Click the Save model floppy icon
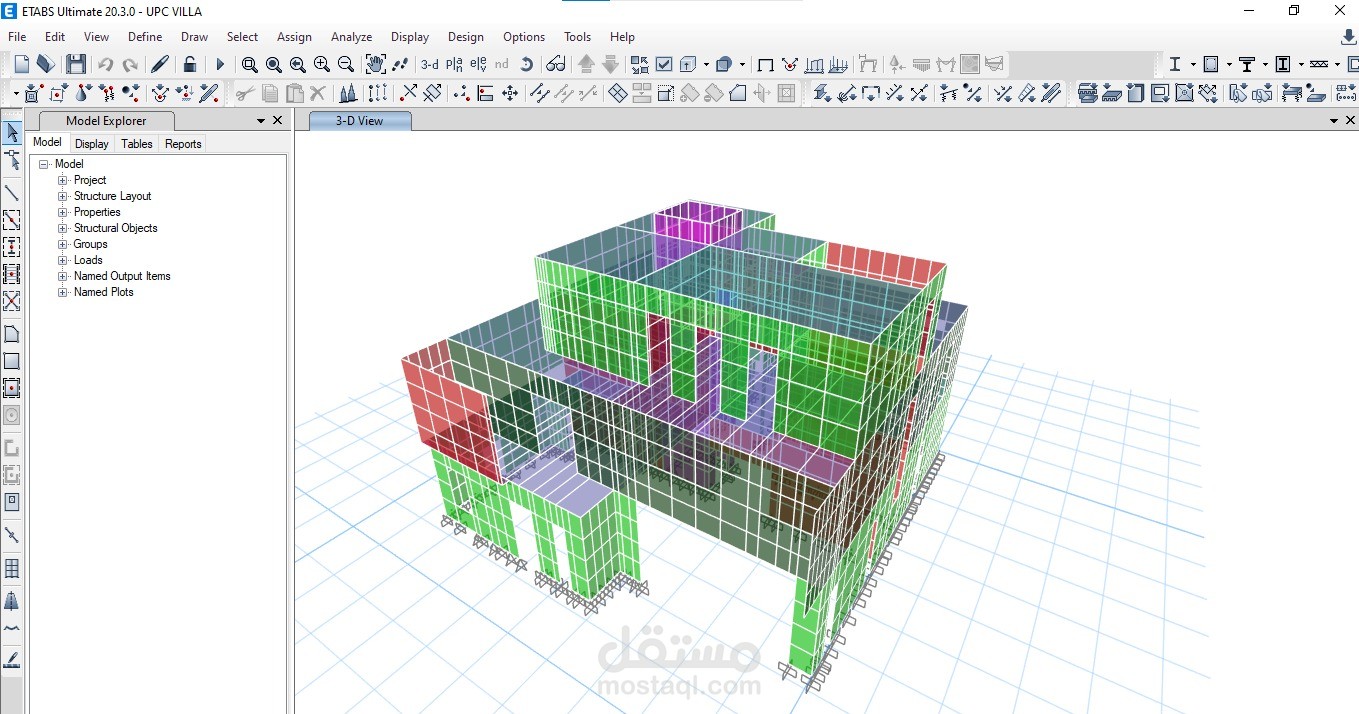This screenshot has width=1359, height=714. point(76,64)
